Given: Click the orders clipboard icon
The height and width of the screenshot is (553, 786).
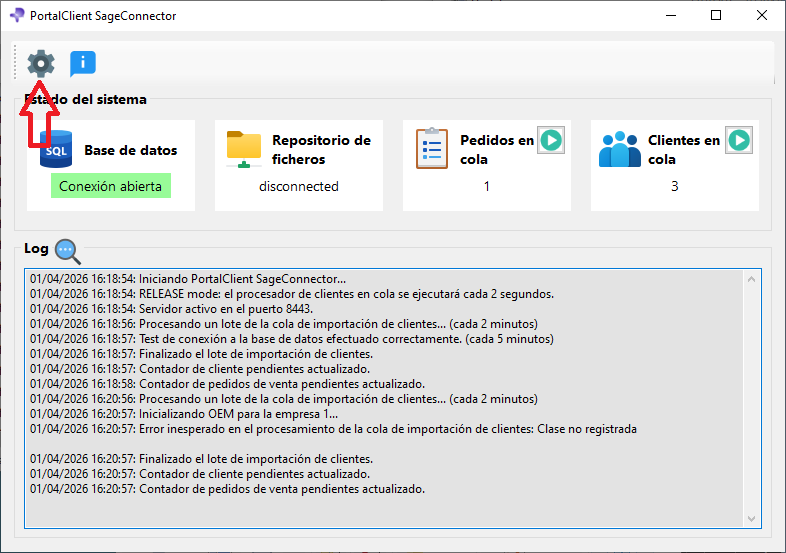Looking at the screenshot, I should (x=432, y=148).
